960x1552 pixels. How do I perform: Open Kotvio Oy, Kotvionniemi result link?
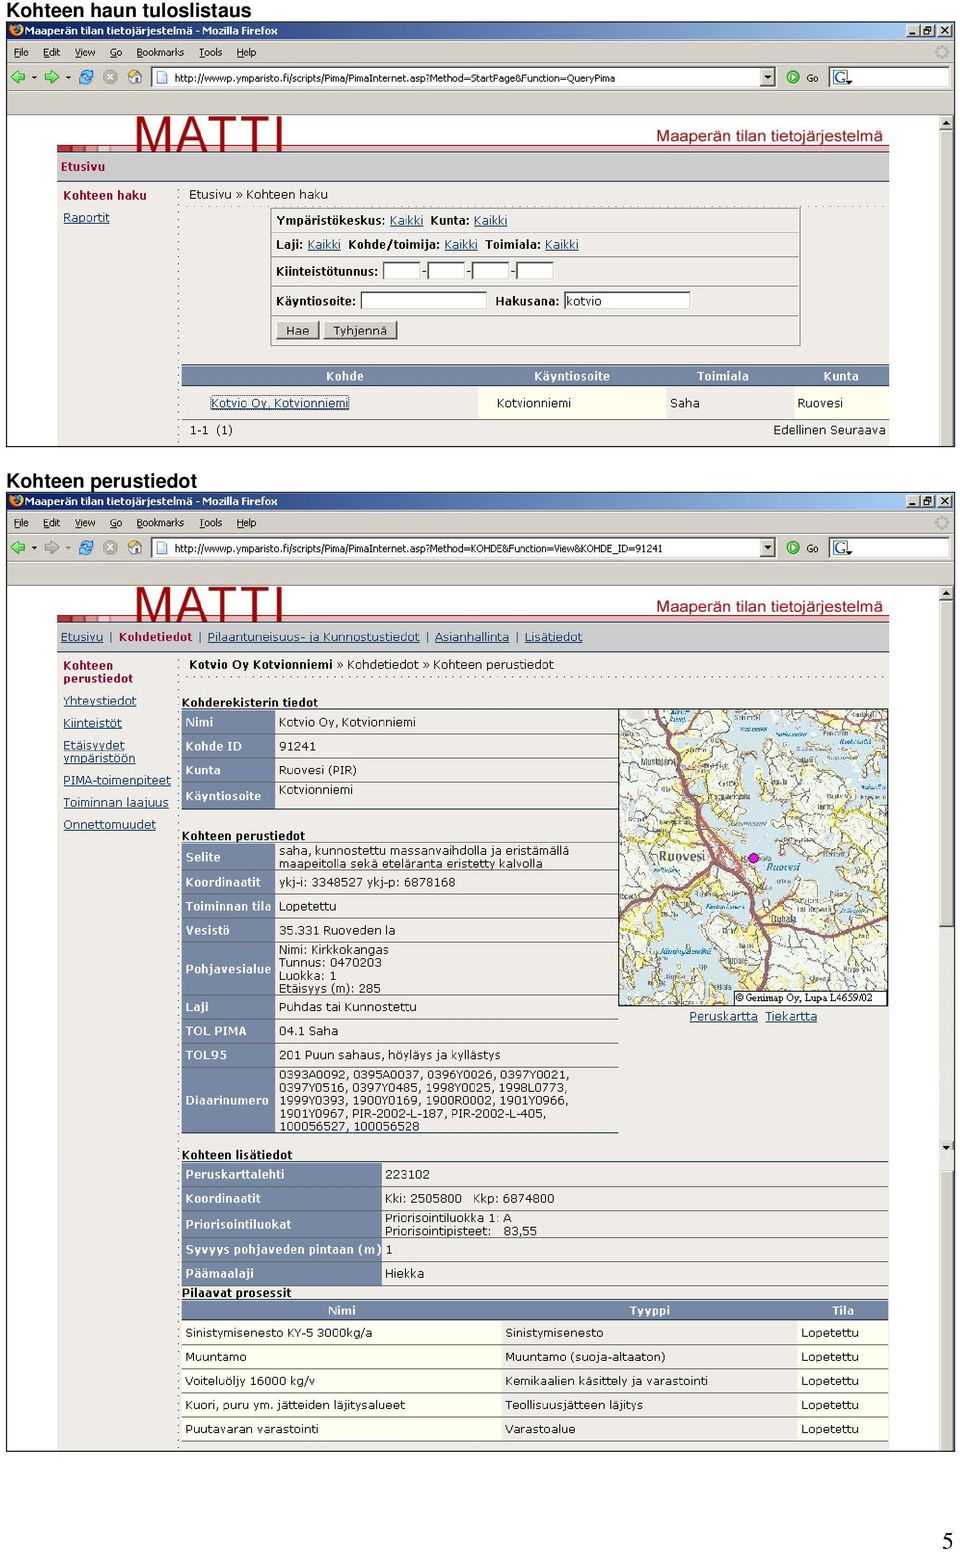pos(280,403)
